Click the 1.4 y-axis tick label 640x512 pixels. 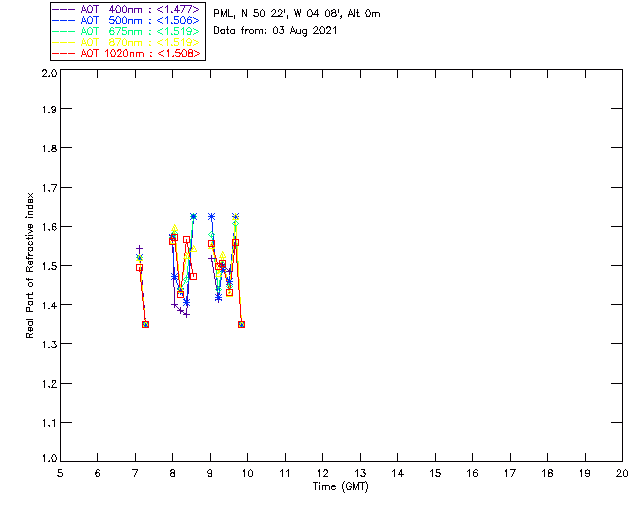49,305
